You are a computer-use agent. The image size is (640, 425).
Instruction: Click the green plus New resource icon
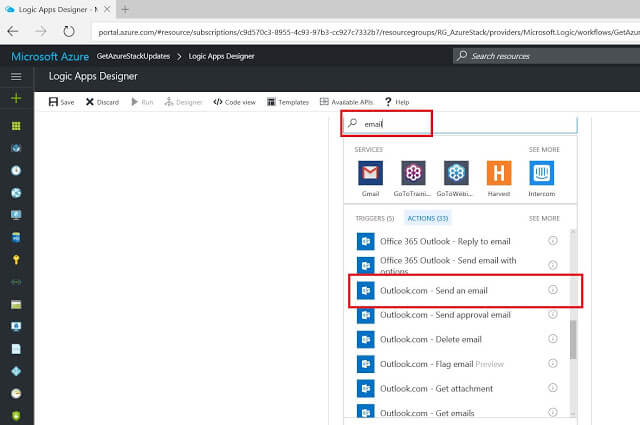16,98
